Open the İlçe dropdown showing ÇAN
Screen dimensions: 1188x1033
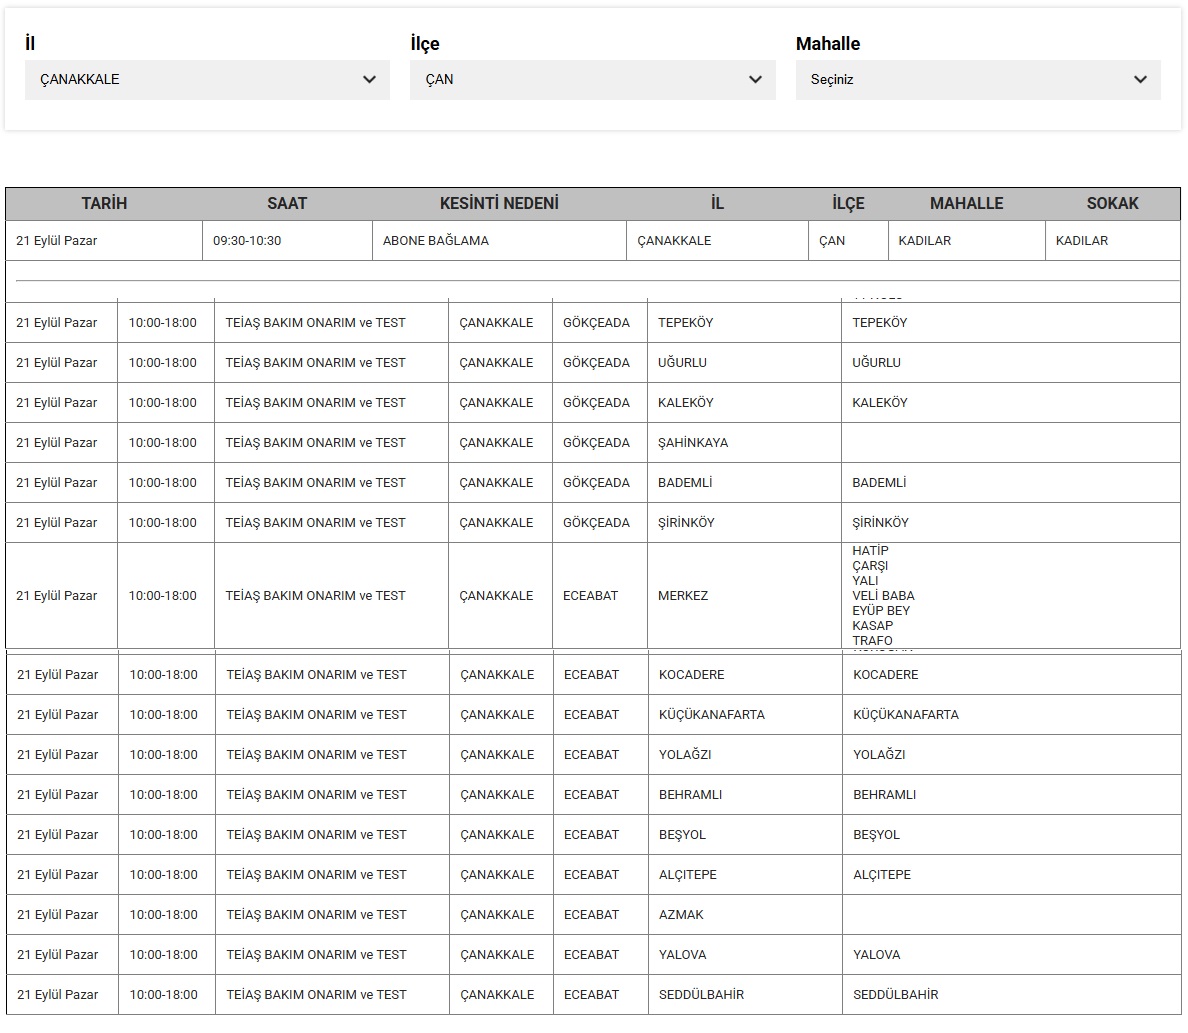click(592, 80)
